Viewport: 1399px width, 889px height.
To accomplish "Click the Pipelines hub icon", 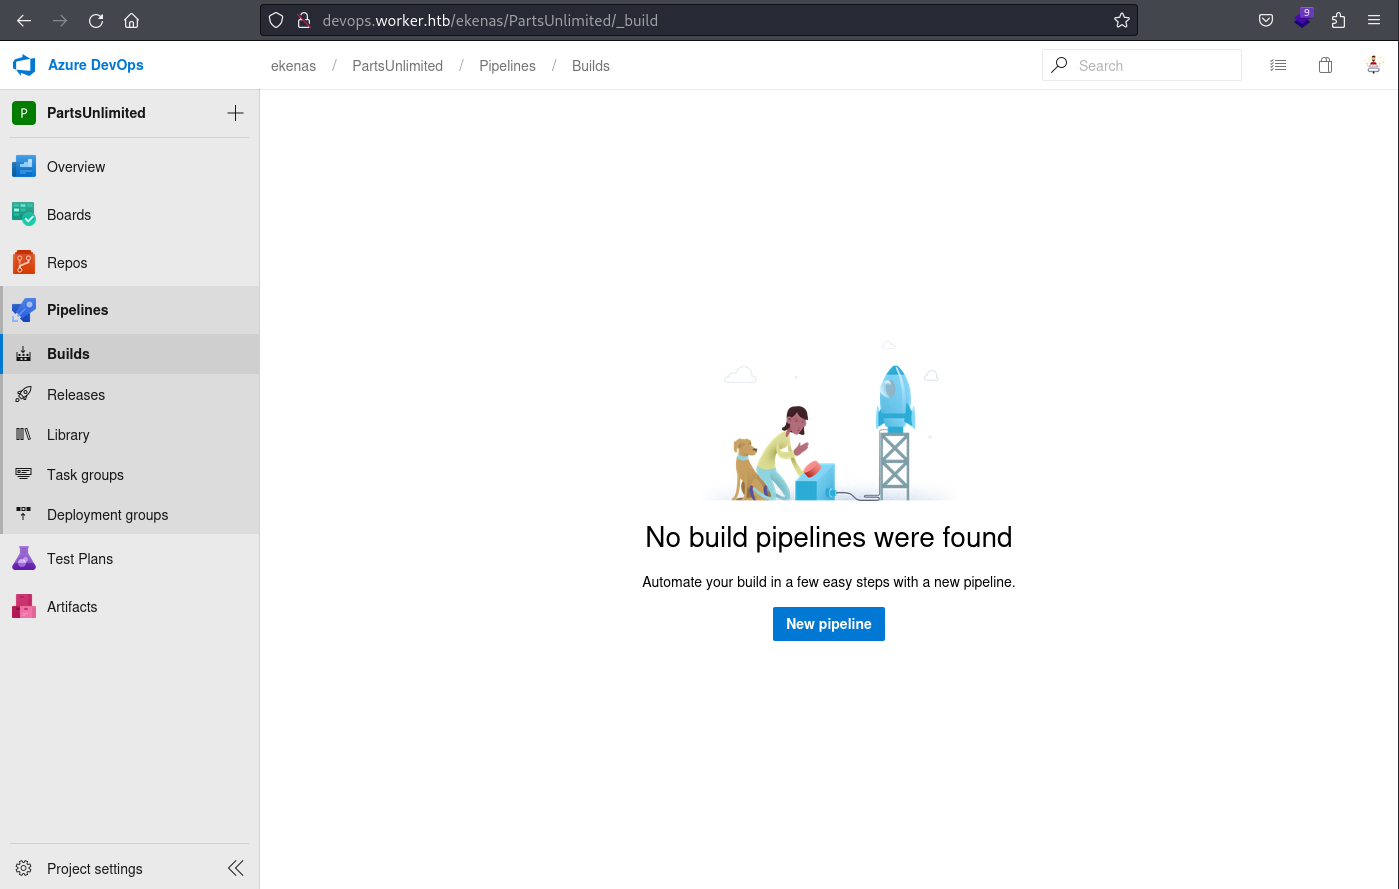I will point(24,310).
